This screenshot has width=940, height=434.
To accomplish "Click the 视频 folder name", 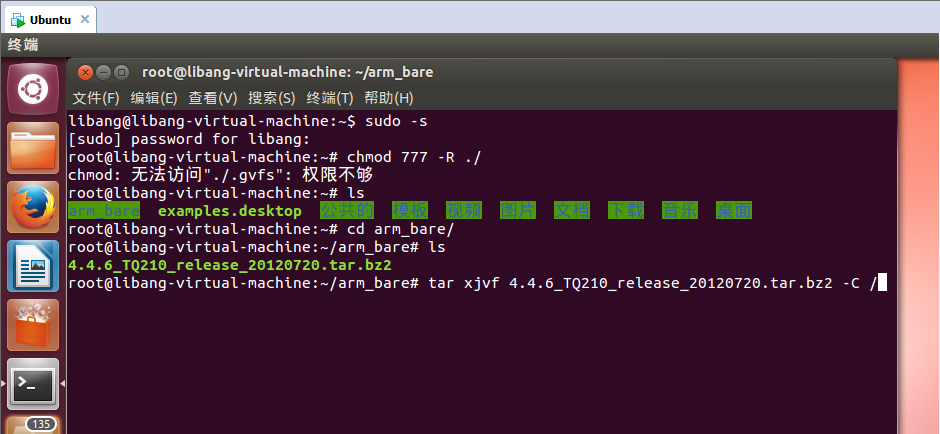I will click(x=464, y=211).
